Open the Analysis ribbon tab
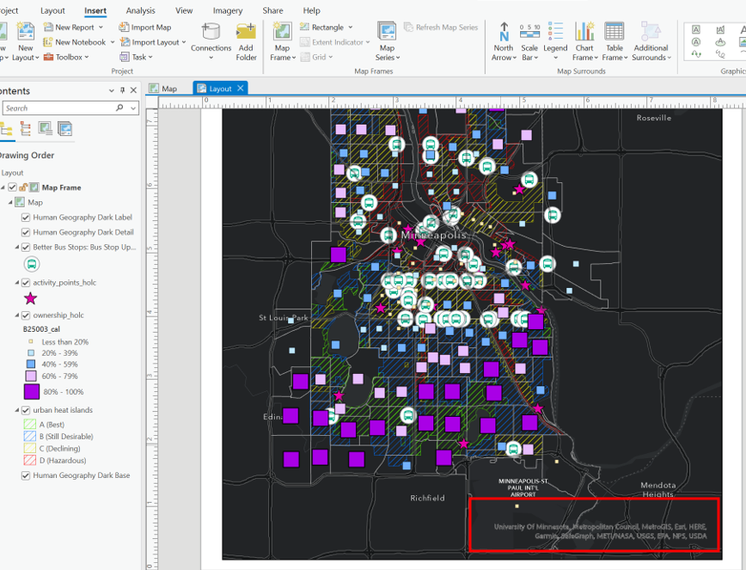This screenshot has width=746, height=570. pyautogui.click(x=140, y=11)
